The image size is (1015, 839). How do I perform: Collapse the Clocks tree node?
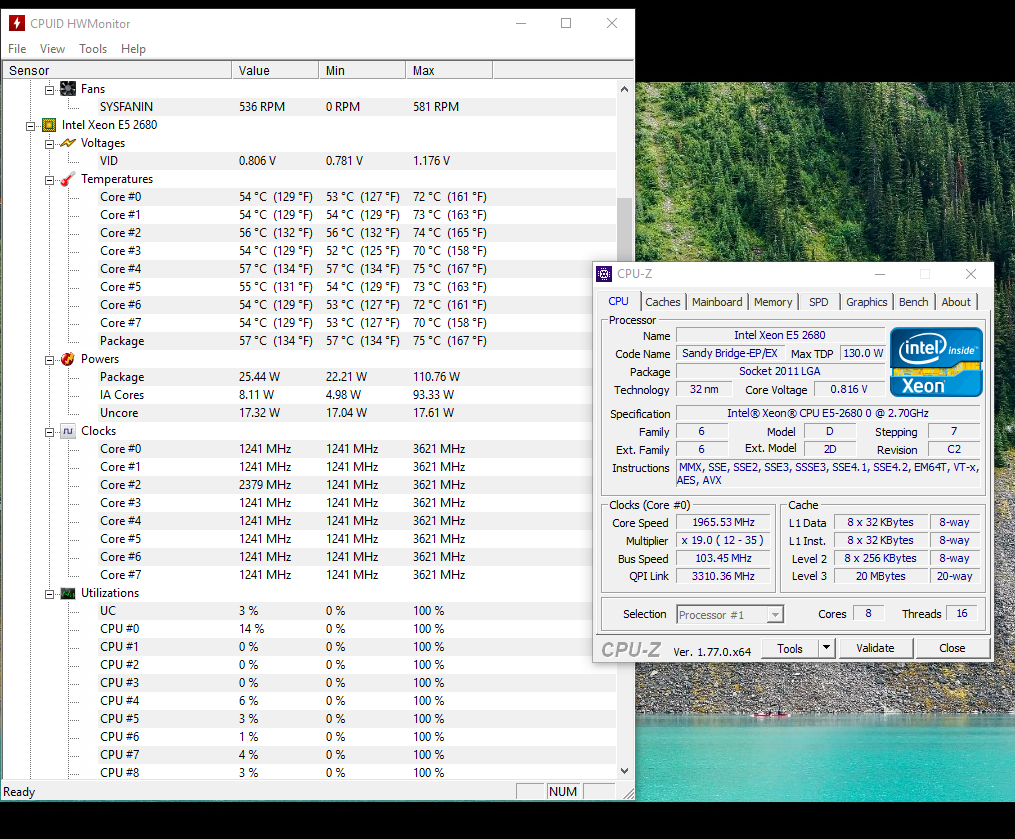[49, 432]
